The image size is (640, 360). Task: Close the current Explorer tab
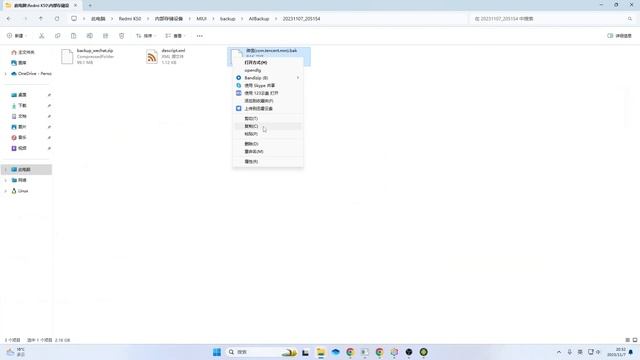76,5
